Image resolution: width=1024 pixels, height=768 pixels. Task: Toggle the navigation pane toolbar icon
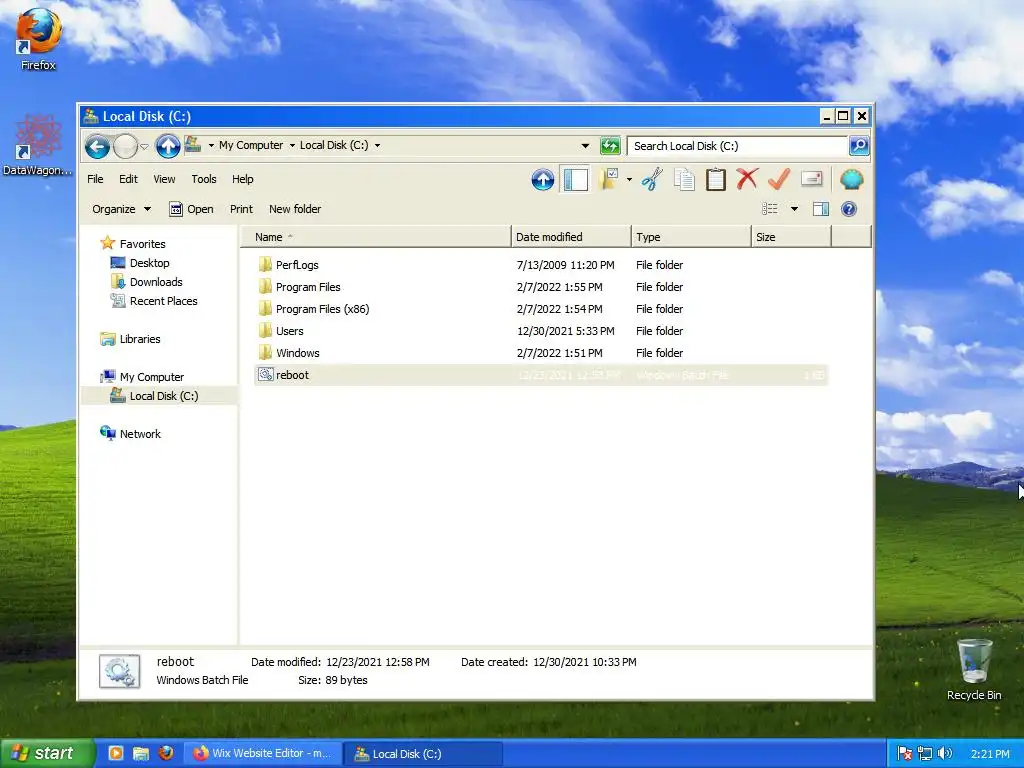click(x=575, y=179)
